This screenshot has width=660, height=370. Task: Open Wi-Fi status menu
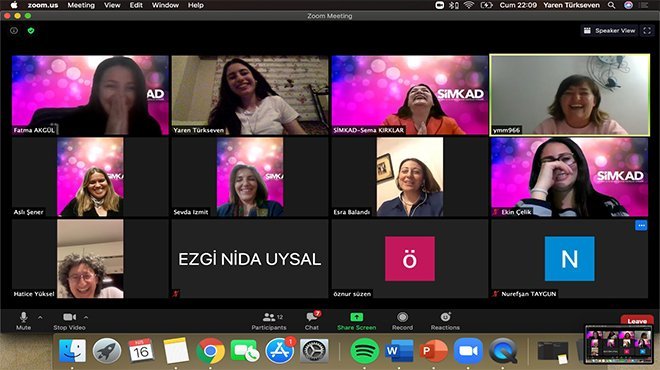point(468,5)
